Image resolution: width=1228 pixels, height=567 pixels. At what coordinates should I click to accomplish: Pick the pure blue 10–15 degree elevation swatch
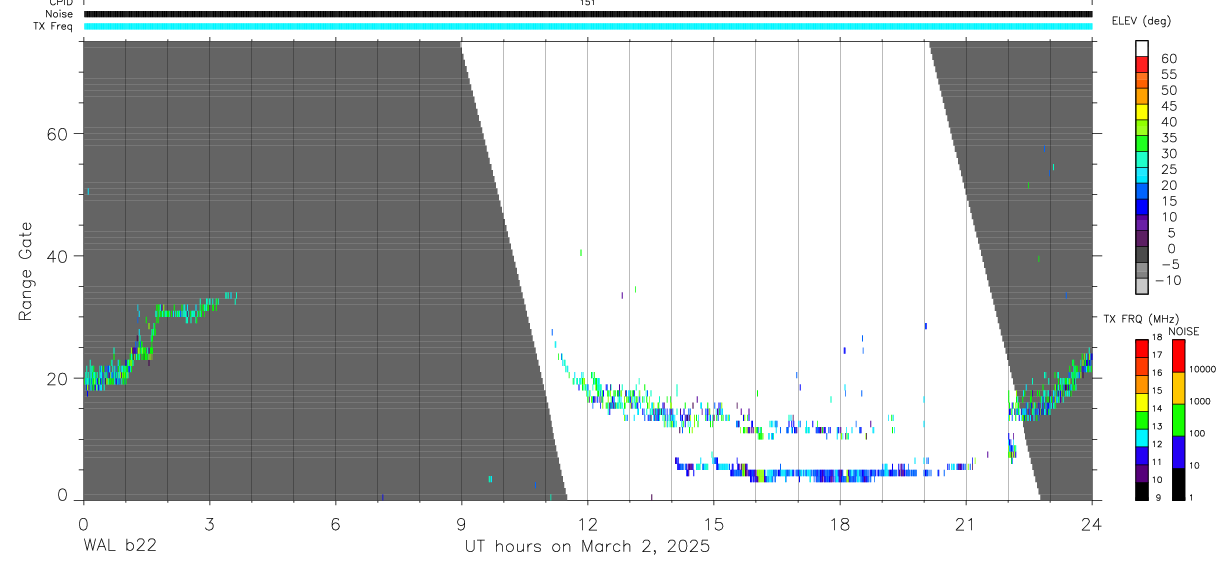(x=1142, y=208)
